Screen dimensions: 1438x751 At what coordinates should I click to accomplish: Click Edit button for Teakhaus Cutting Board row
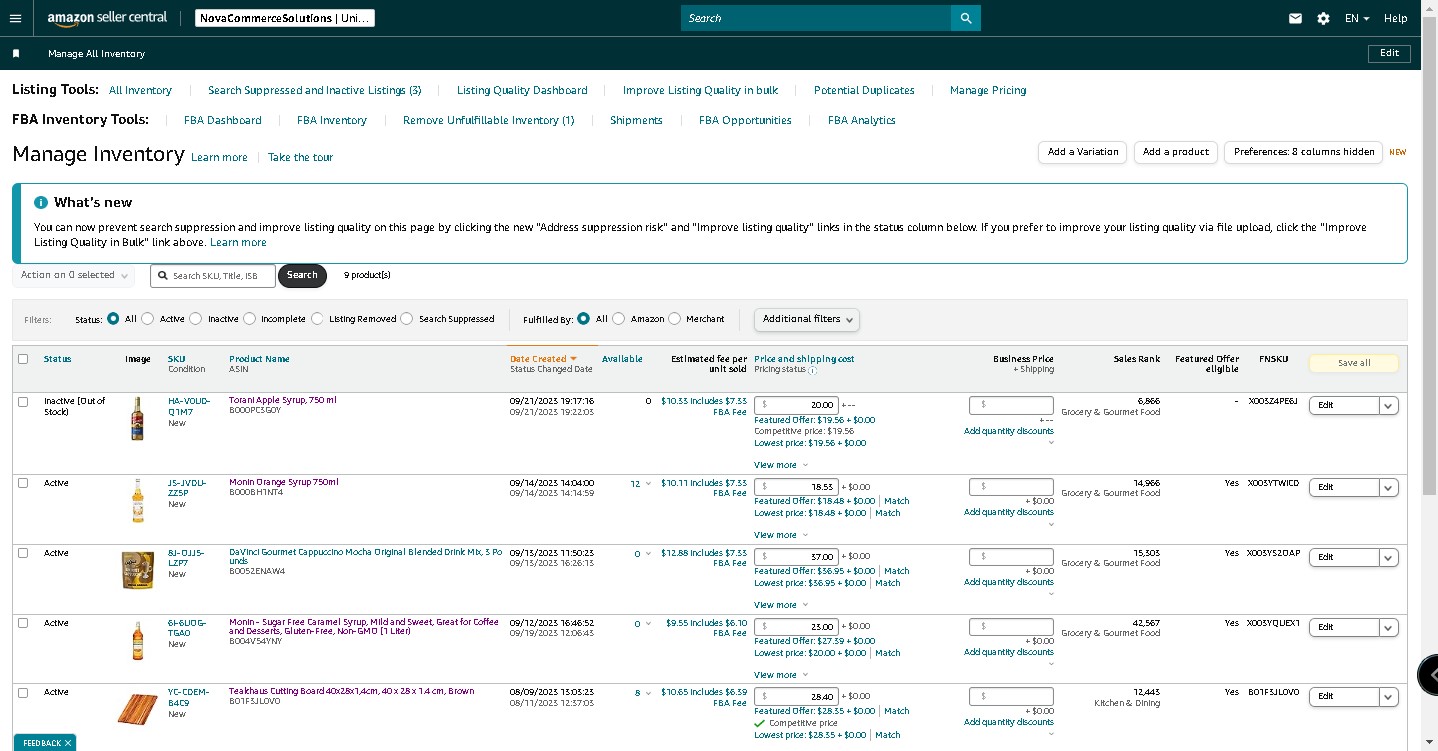pyautogui.click(x=1344, y=697)
